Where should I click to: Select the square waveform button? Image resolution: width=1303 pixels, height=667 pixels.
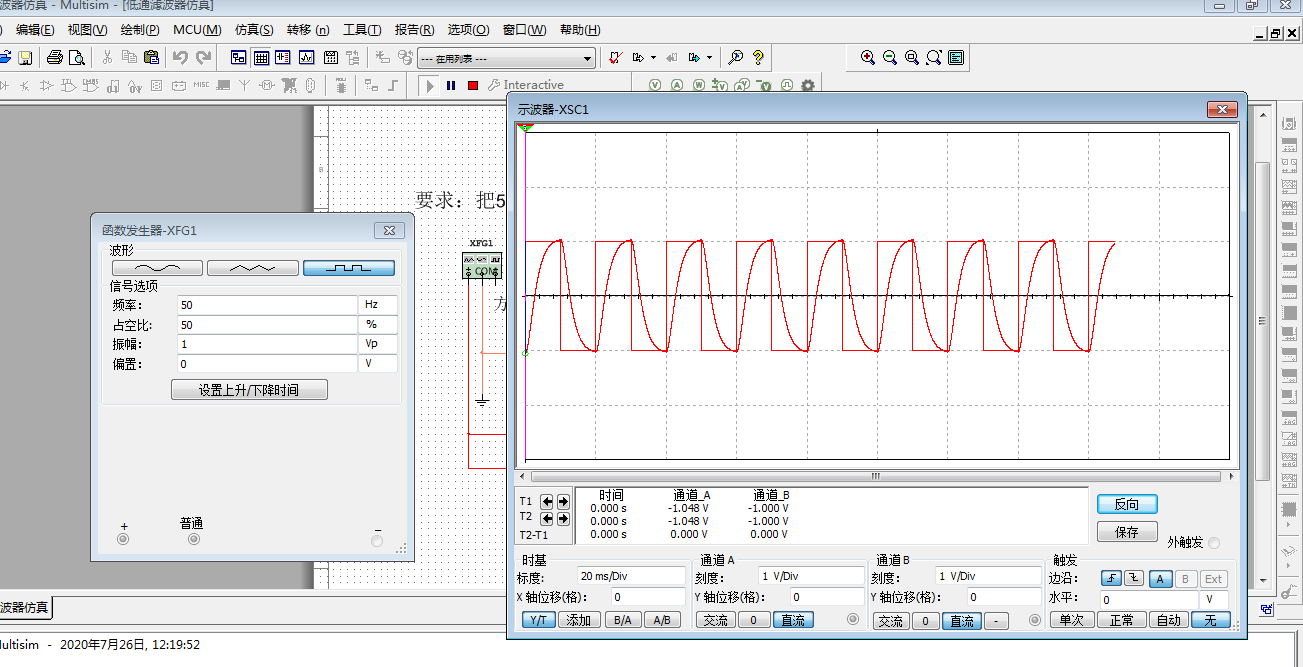349,268
